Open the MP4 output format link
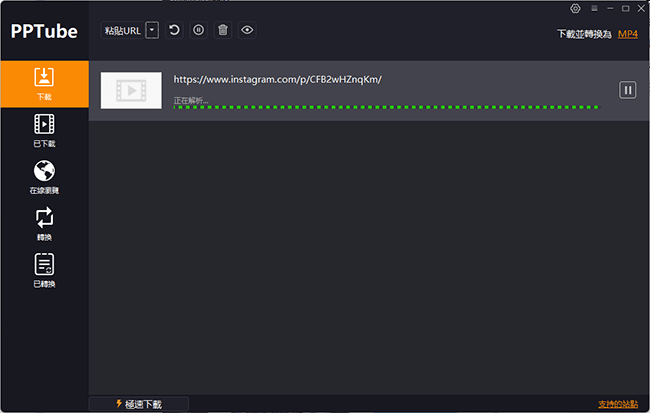The width and height of the screenshot is (650, 413). (x=627, y=34)
